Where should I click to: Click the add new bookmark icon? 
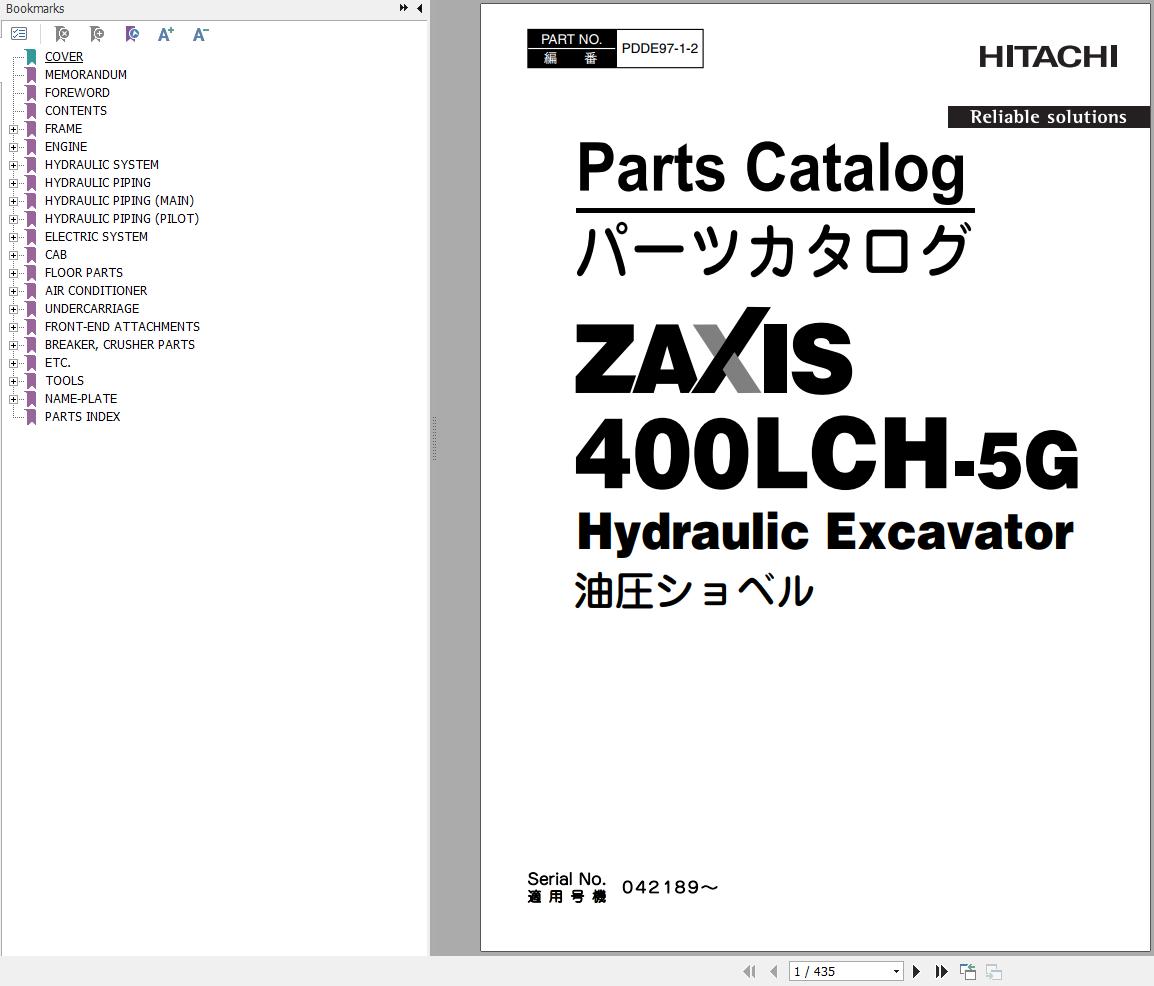96,34
